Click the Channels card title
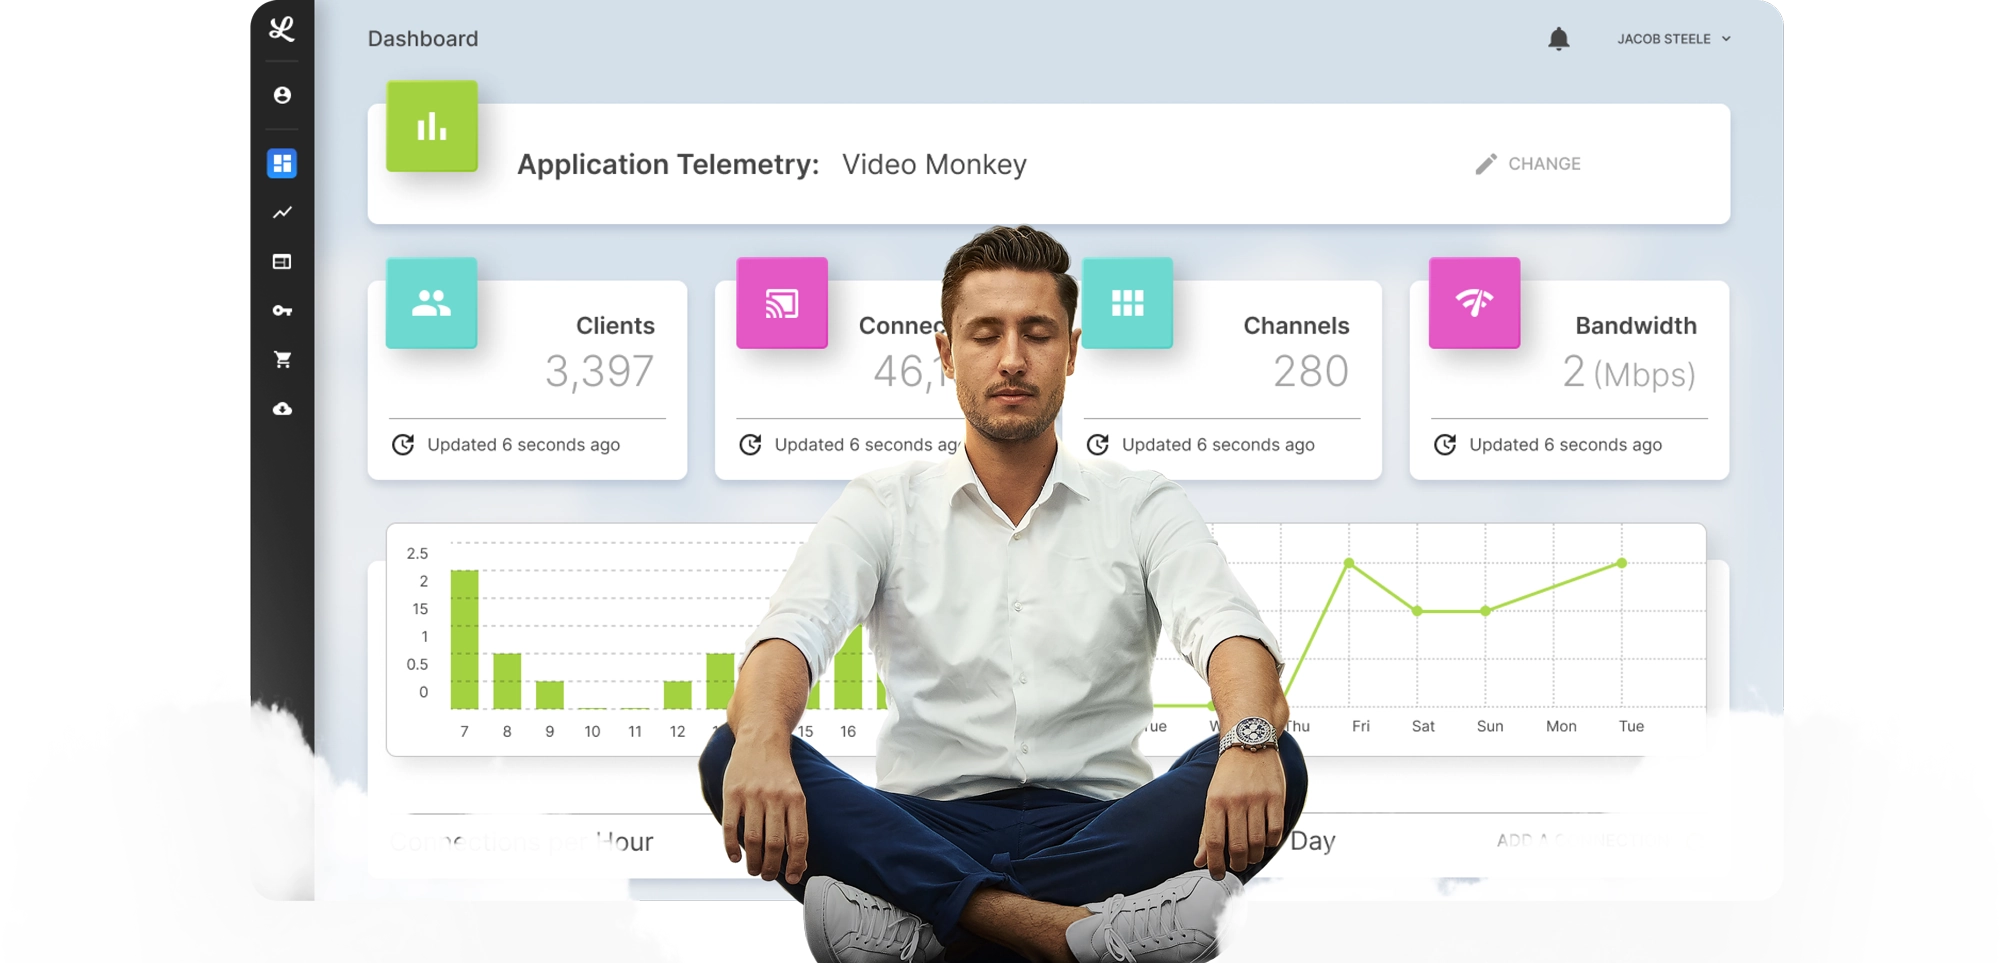This screenshot has width=2000, height=963. point(1296,326)
